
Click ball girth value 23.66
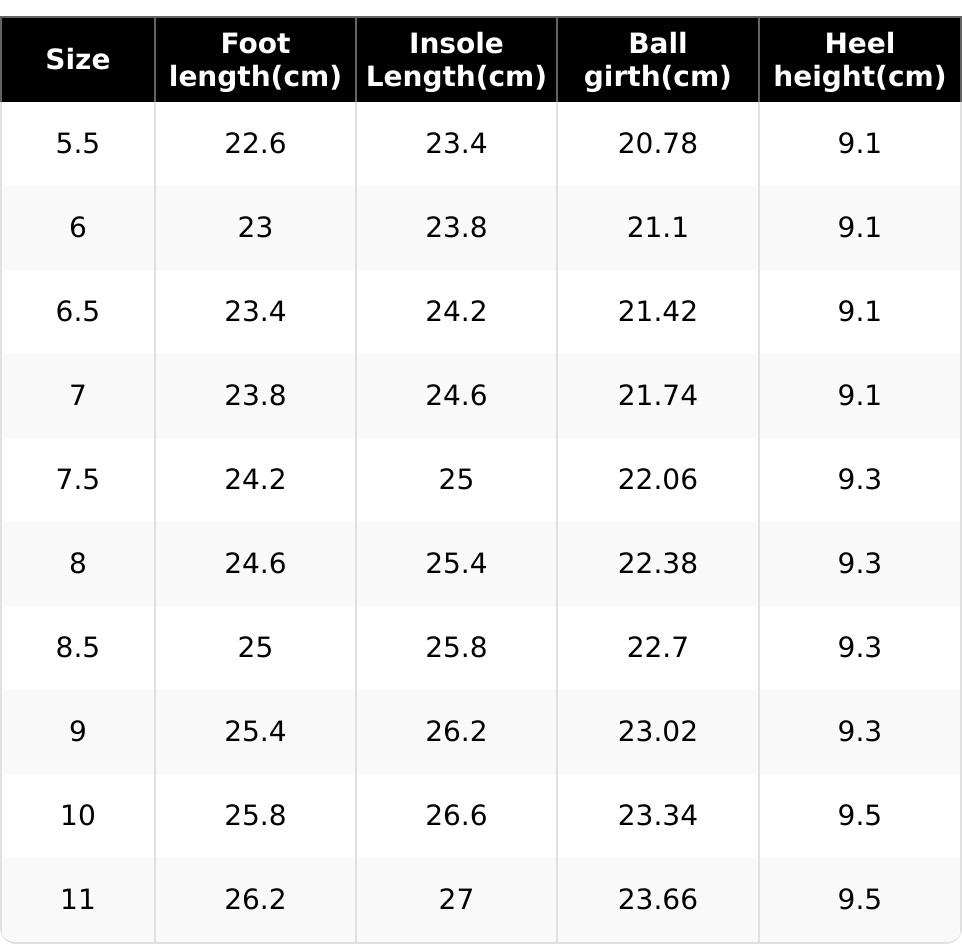click(657, 900)
